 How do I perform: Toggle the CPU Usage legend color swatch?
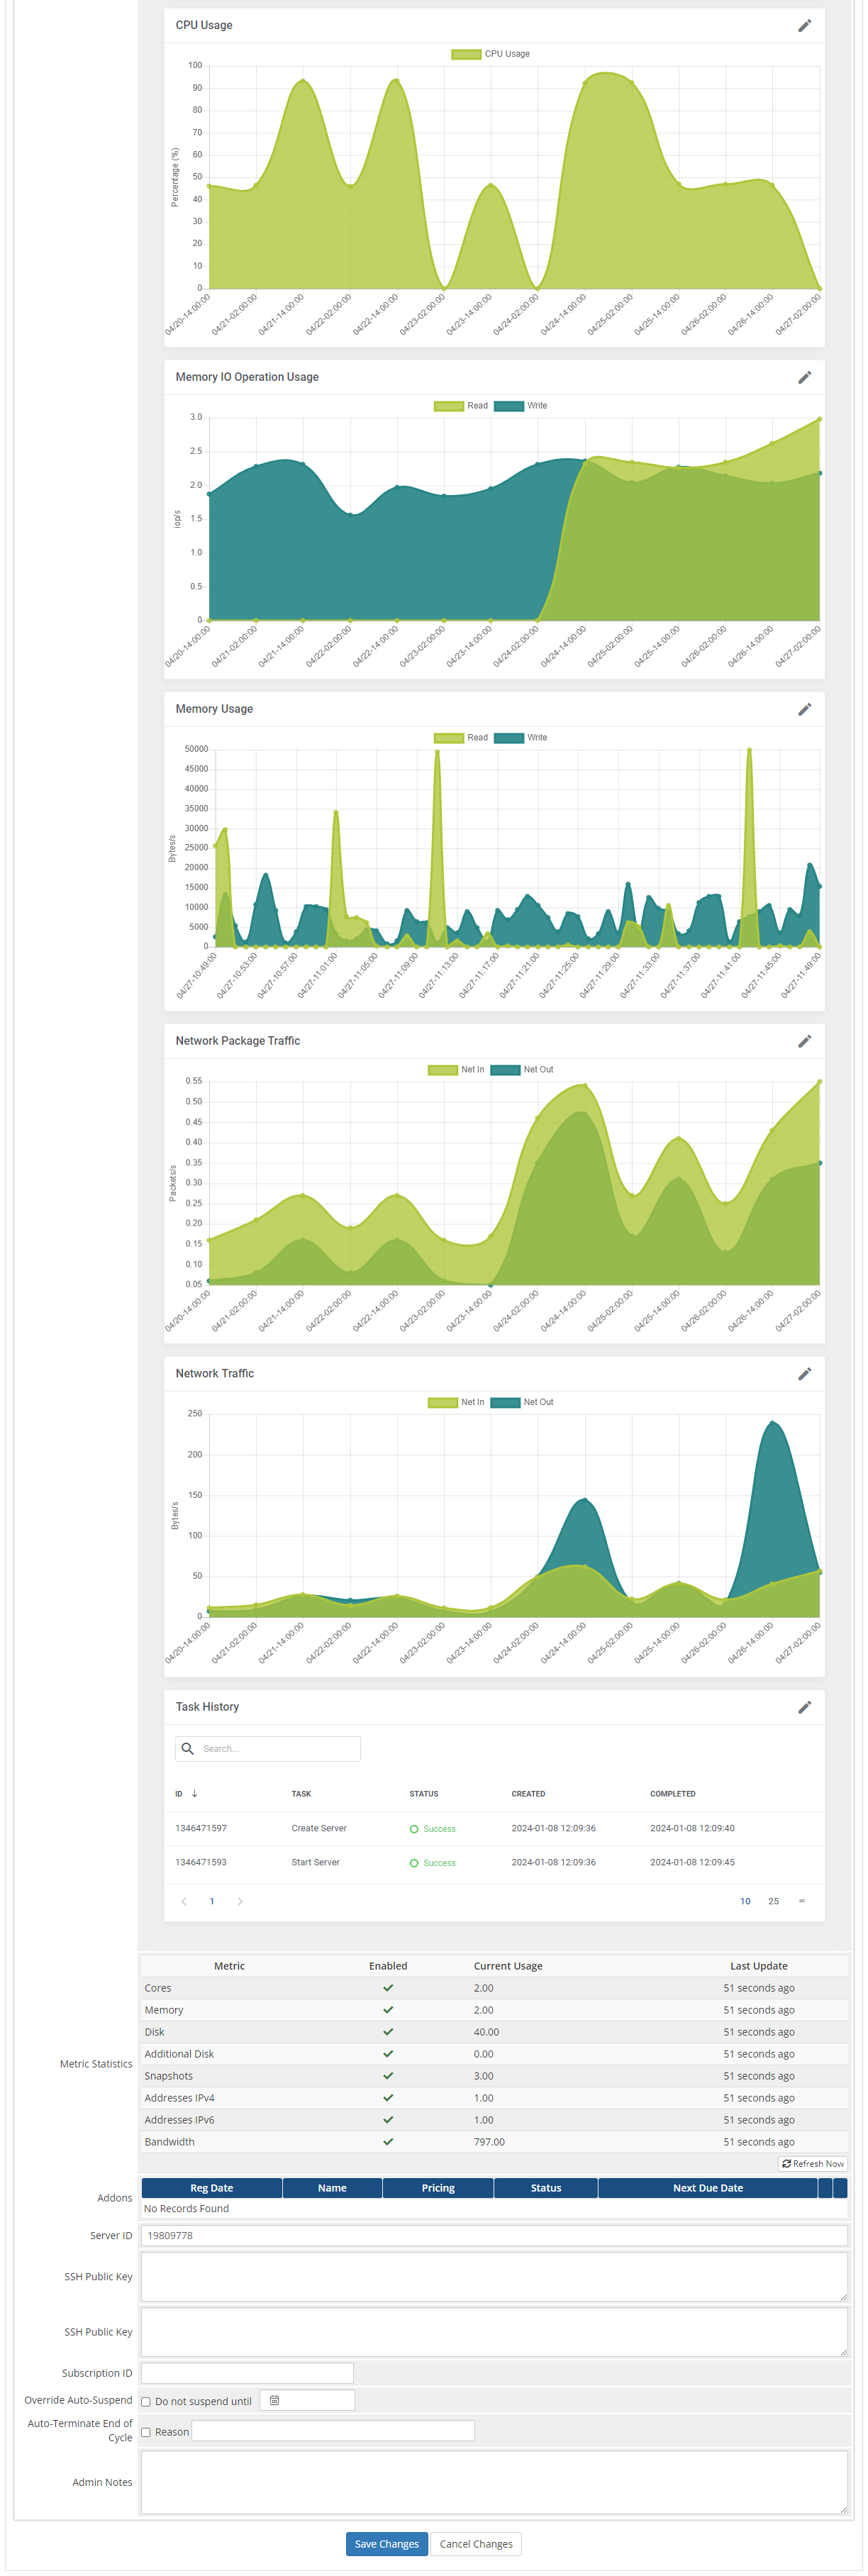click(x=466, y=54)
